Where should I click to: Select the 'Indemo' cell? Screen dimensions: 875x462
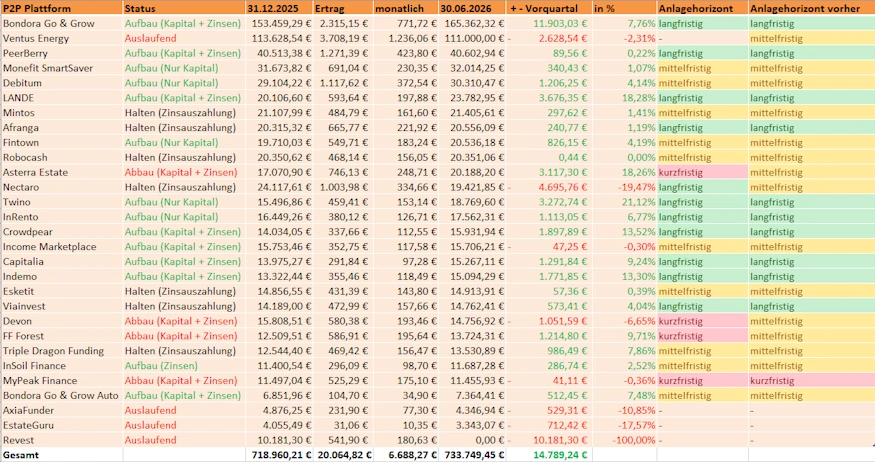tap(61, 276)
